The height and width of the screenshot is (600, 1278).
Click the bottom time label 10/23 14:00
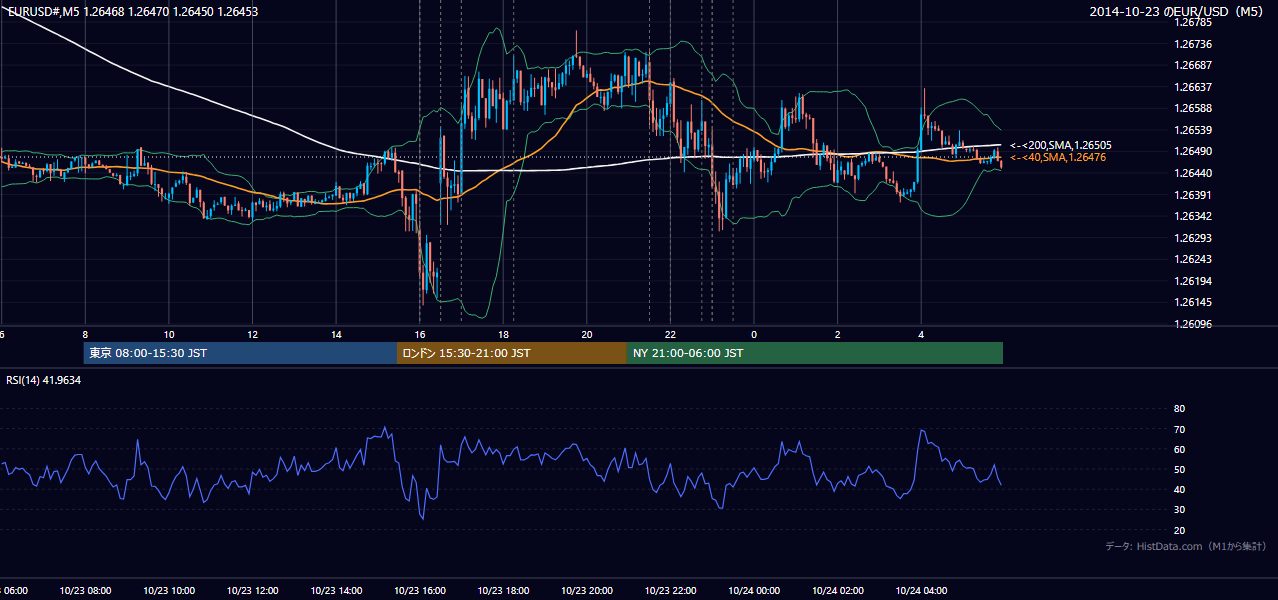[x=336, y=591]
